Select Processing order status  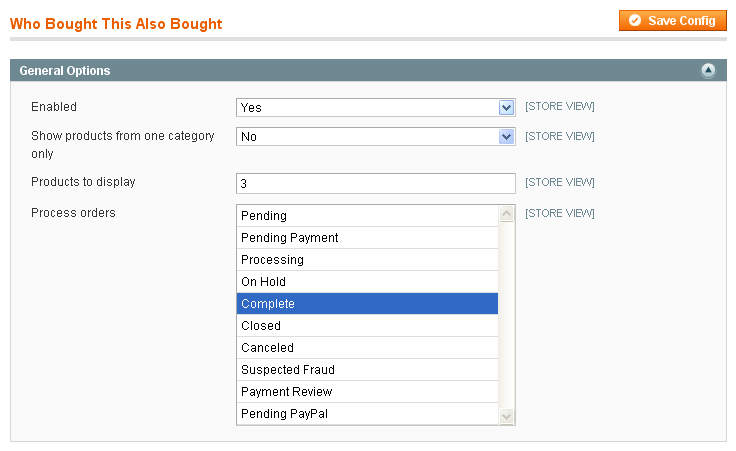(x=367, y=260)
